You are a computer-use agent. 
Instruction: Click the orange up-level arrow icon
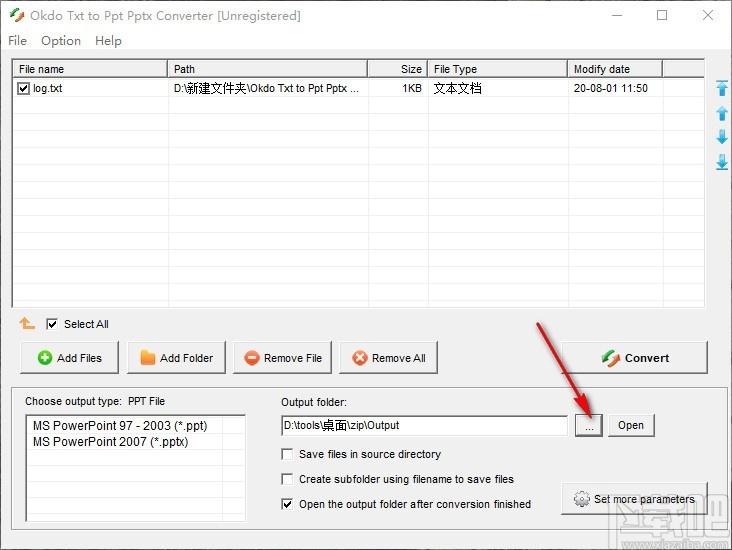[27, 323]
